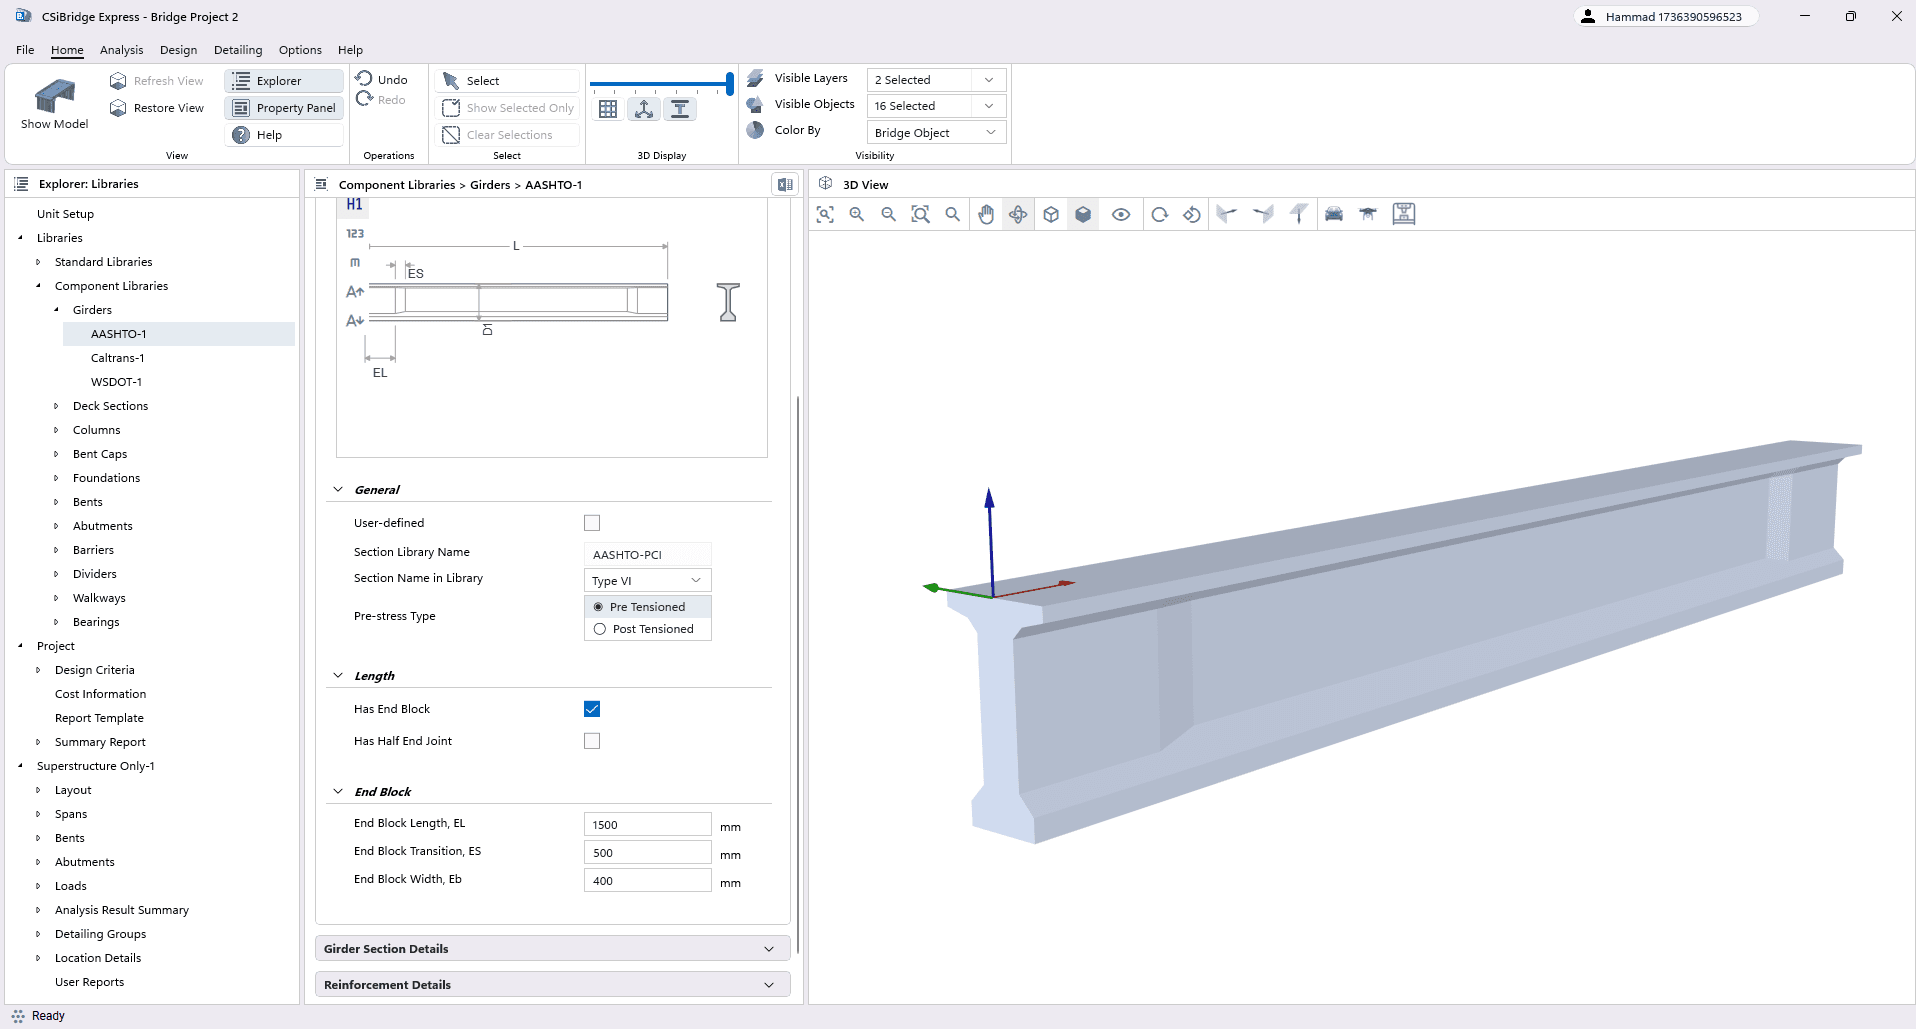Click the End Block Length, EL field
Viewport: 1916px width, 1029px height.
point(647,825)
